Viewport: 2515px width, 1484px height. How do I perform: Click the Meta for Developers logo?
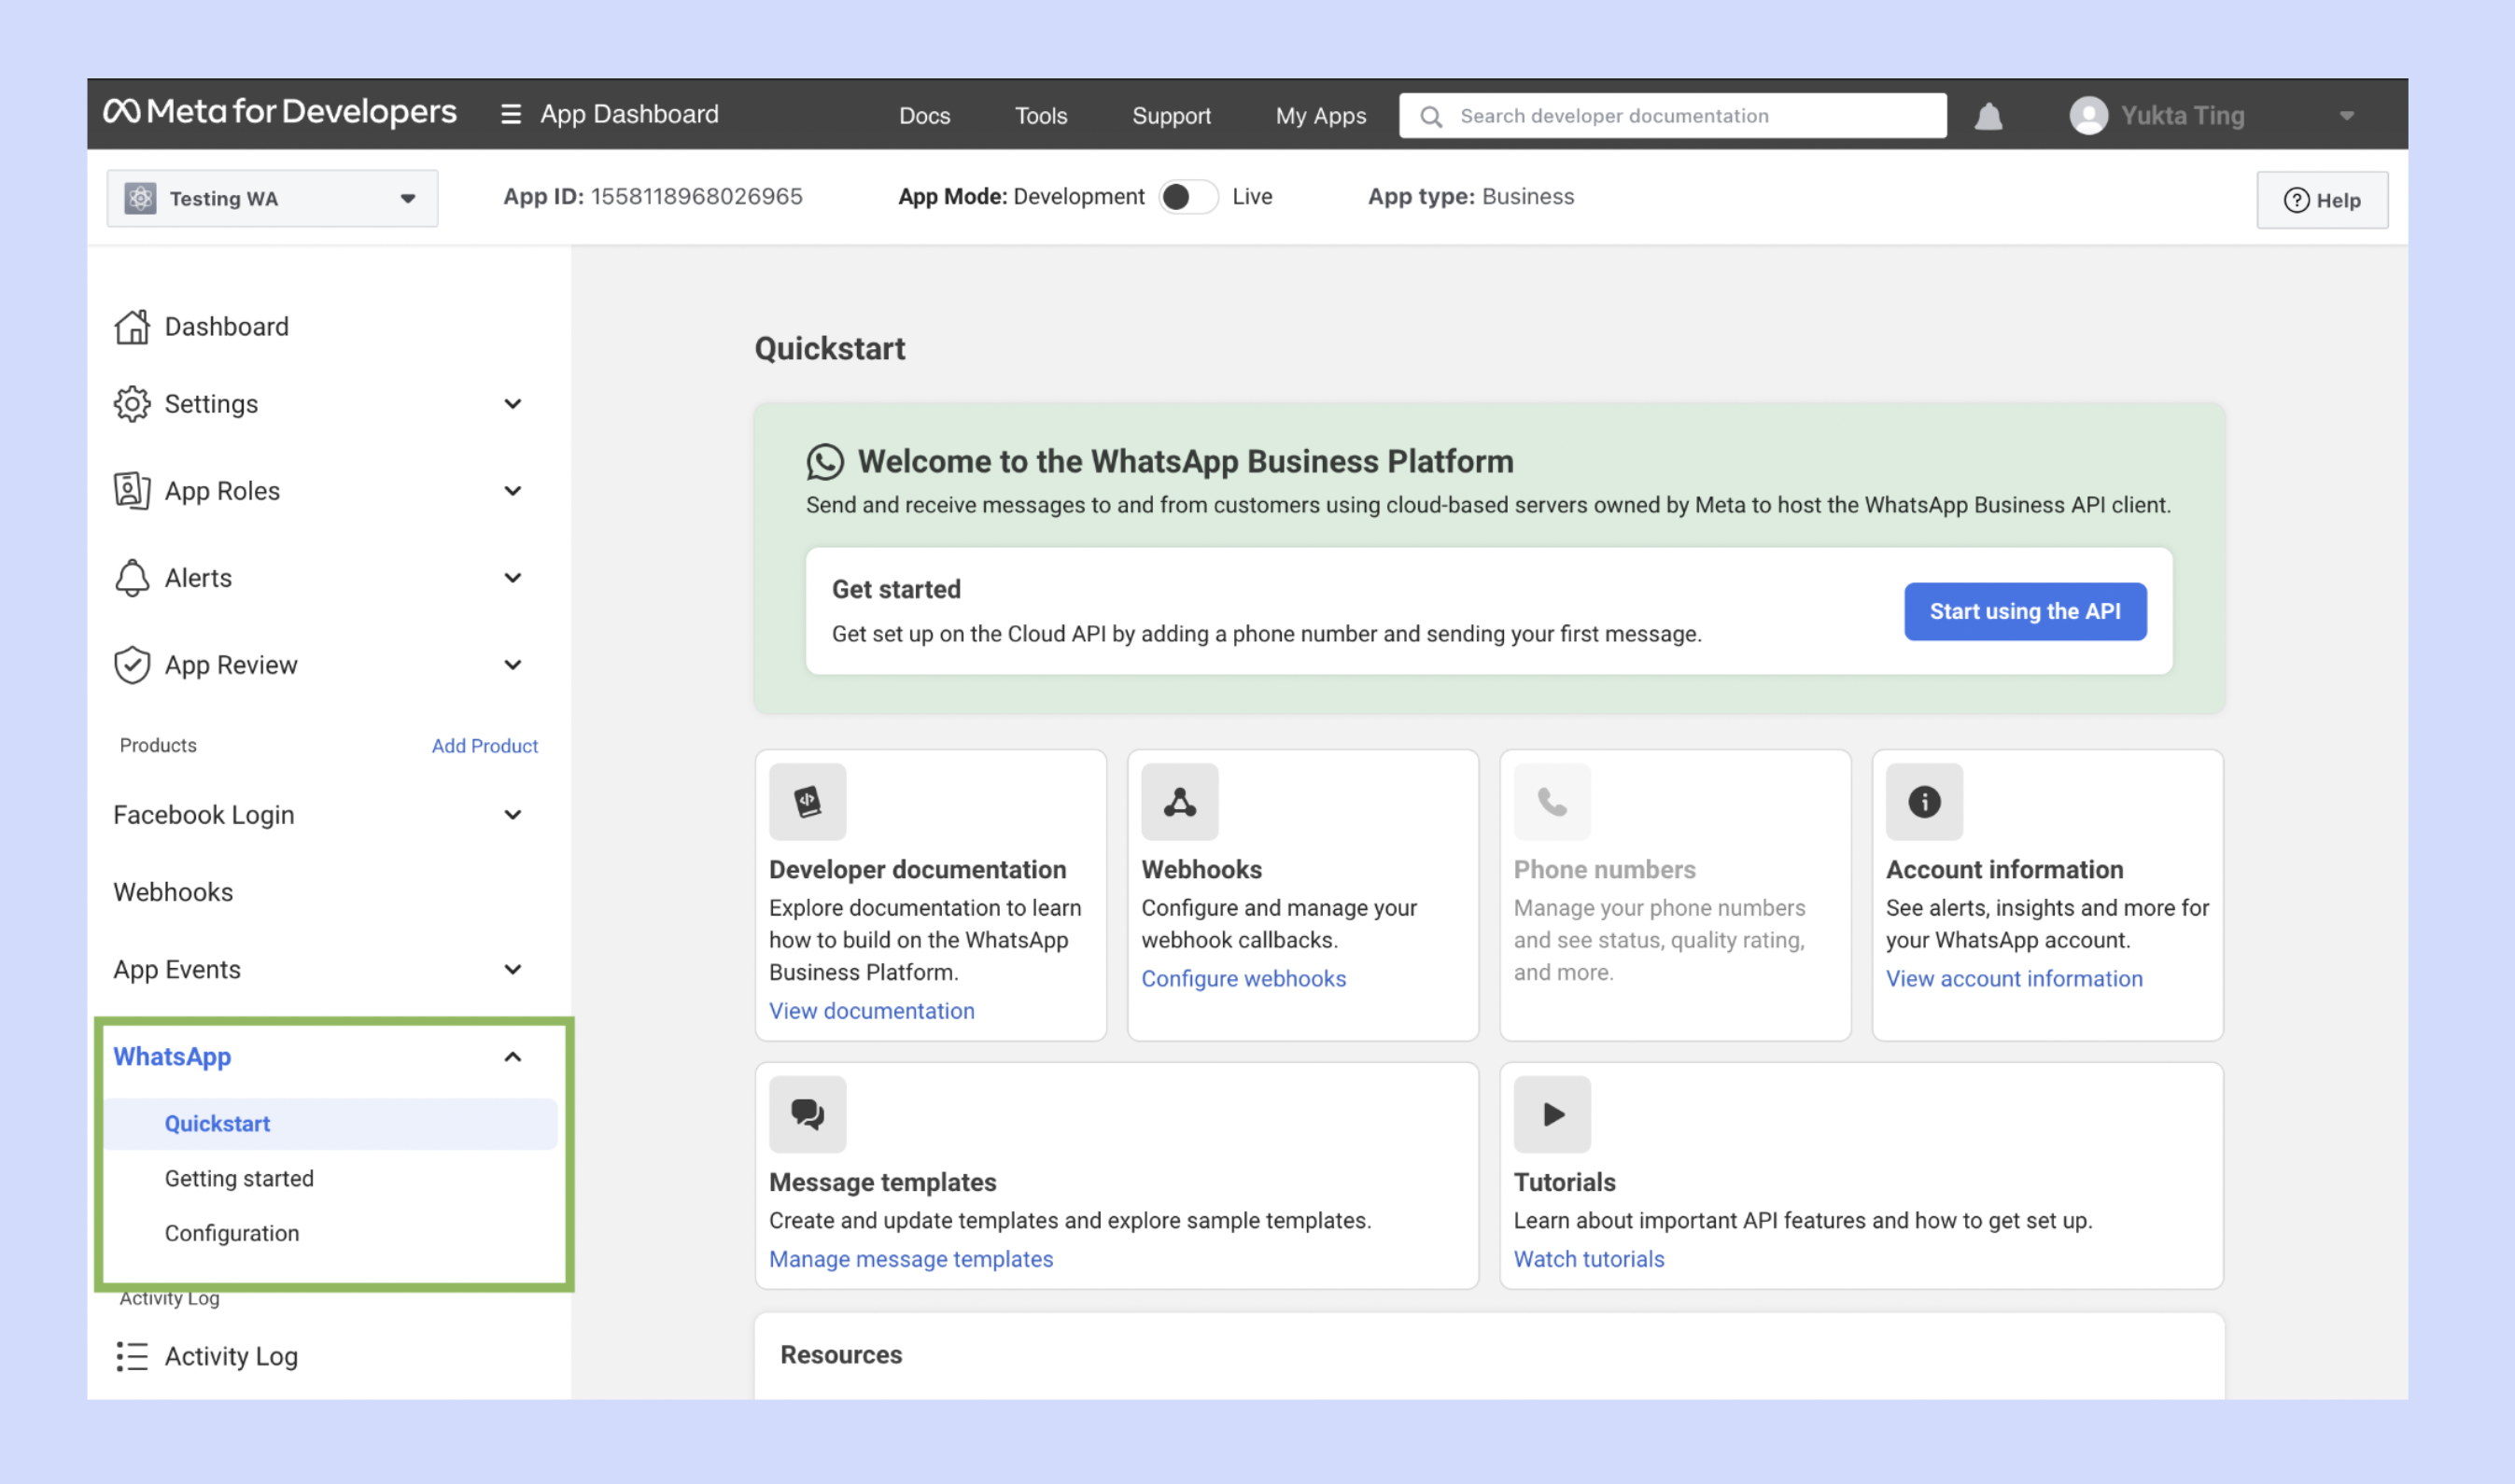280,113
